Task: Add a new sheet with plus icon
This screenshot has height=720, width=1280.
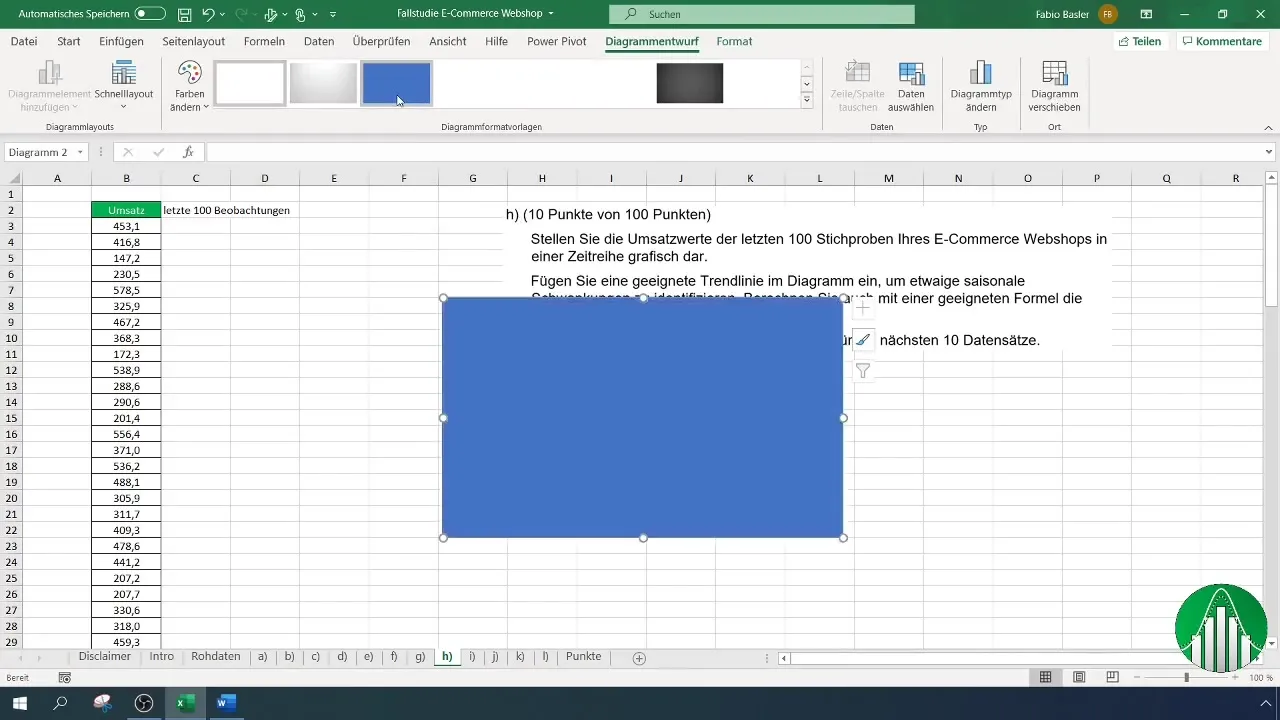Action: pyautogui.click(x=639, y=658)
